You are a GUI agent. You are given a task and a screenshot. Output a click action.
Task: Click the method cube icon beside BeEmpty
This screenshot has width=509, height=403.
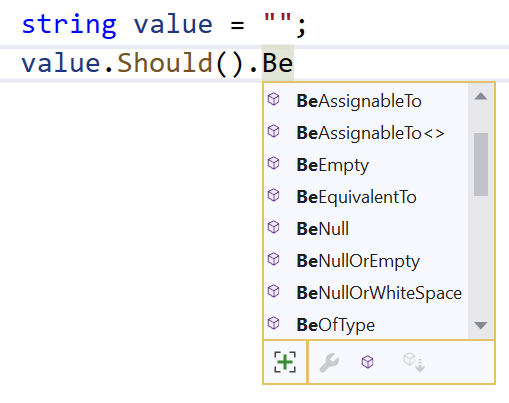(274, 163)
